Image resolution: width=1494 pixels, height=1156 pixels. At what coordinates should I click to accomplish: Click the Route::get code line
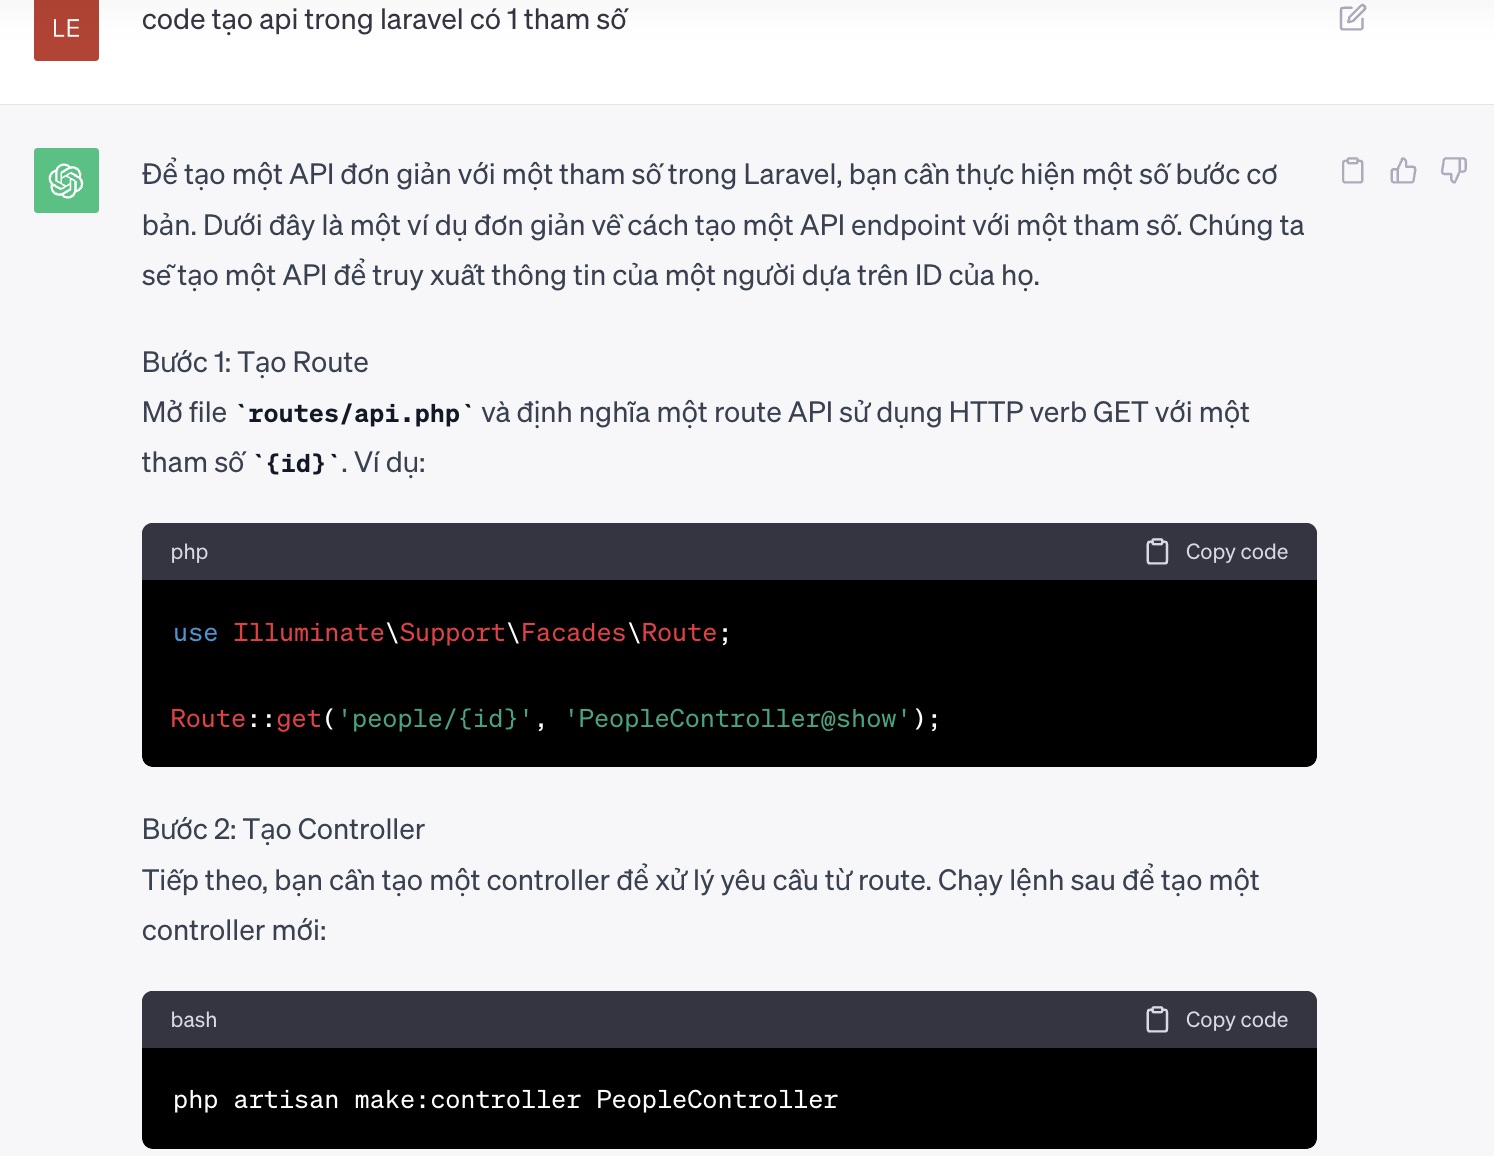pyautogui.click(x=554, y=719)
